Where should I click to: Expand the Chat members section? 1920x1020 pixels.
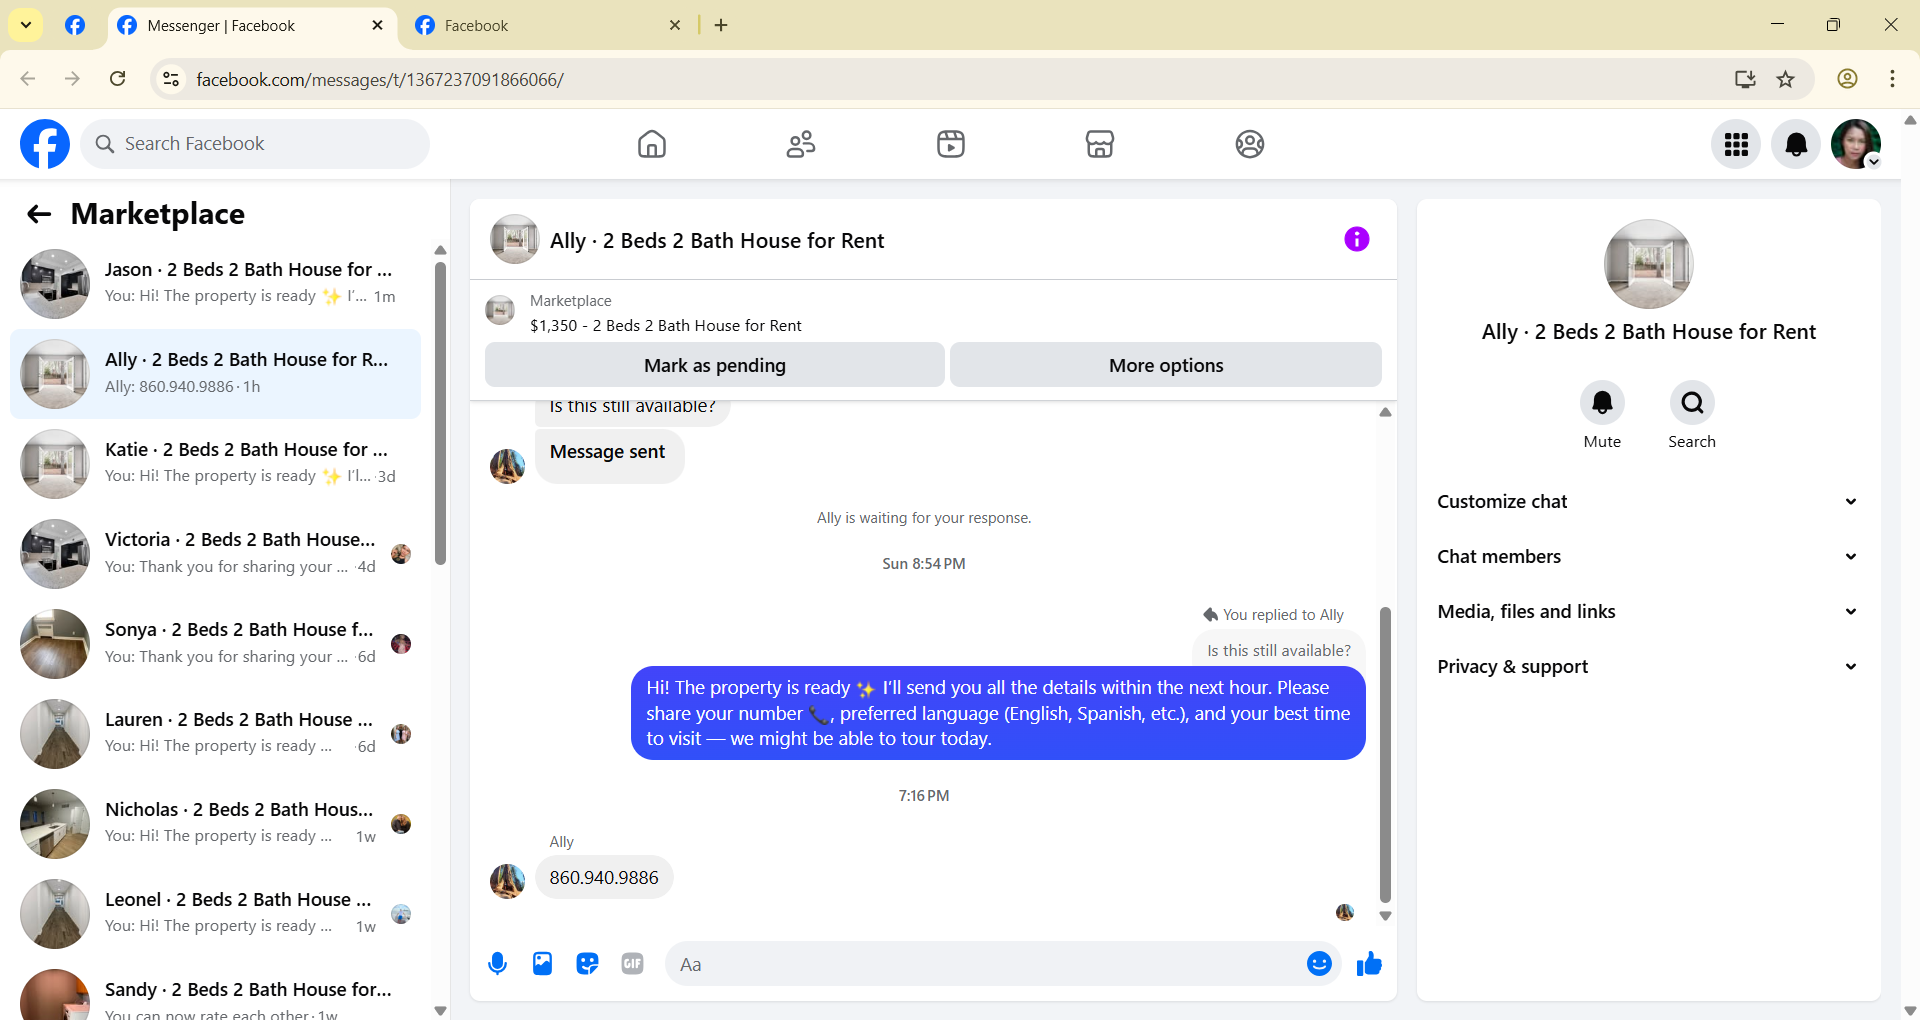pos(1648,557)
